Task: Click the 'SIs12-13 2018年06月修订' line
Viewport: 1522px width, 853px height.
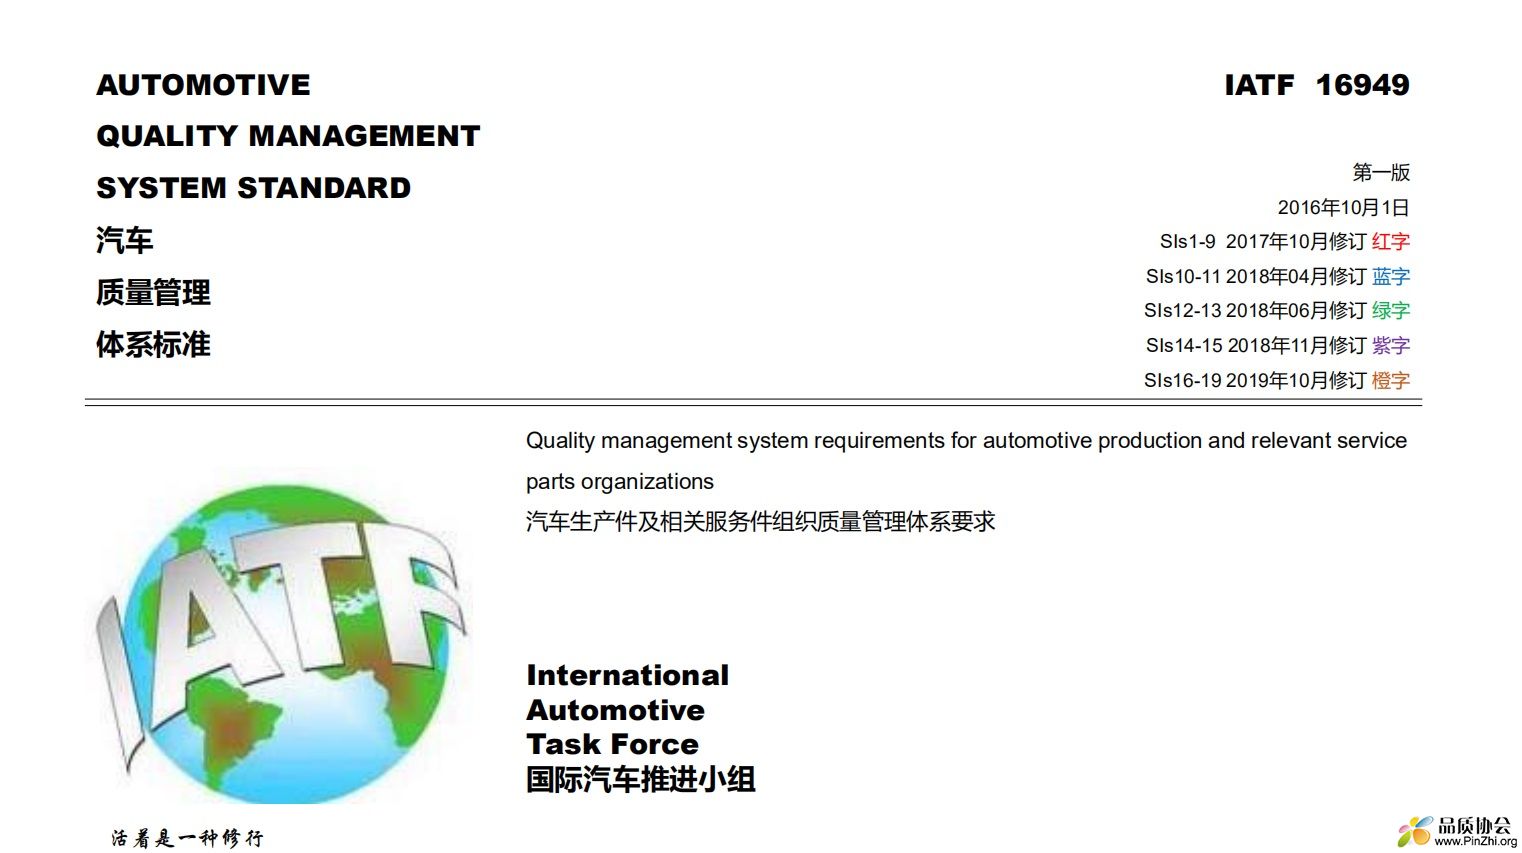Action: 1255,311
